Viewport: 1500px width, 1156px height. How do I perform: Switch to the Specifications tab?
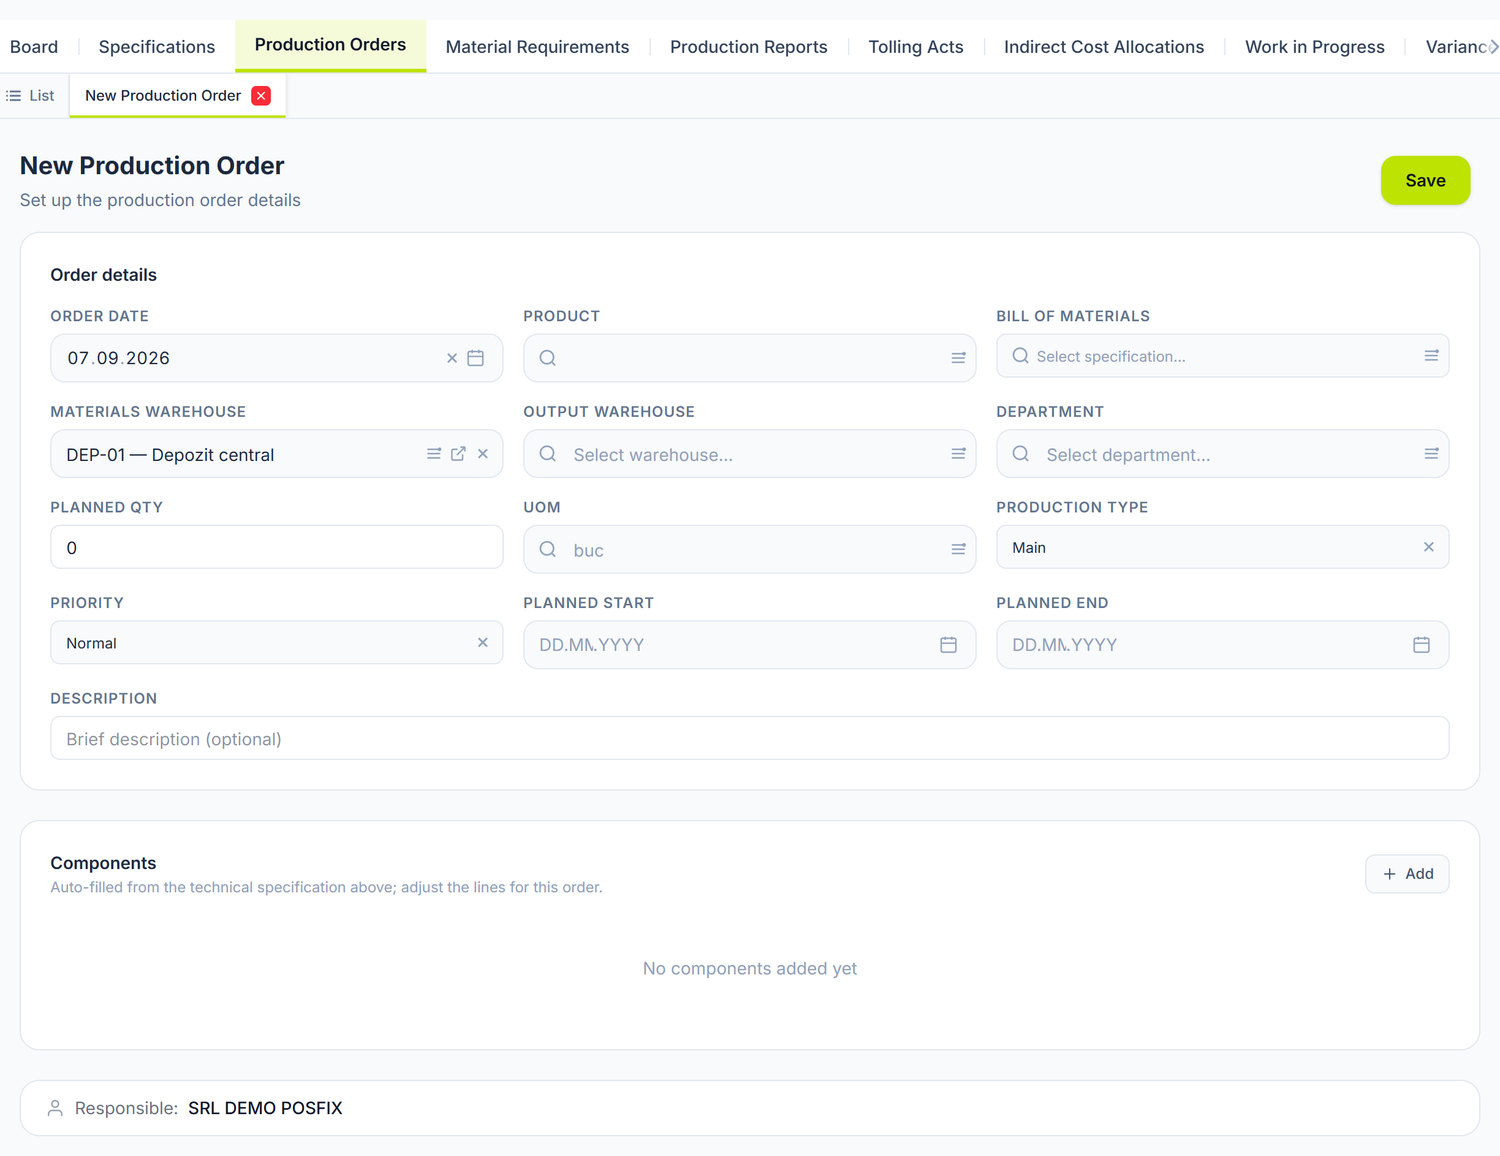[x=157, y=47]
